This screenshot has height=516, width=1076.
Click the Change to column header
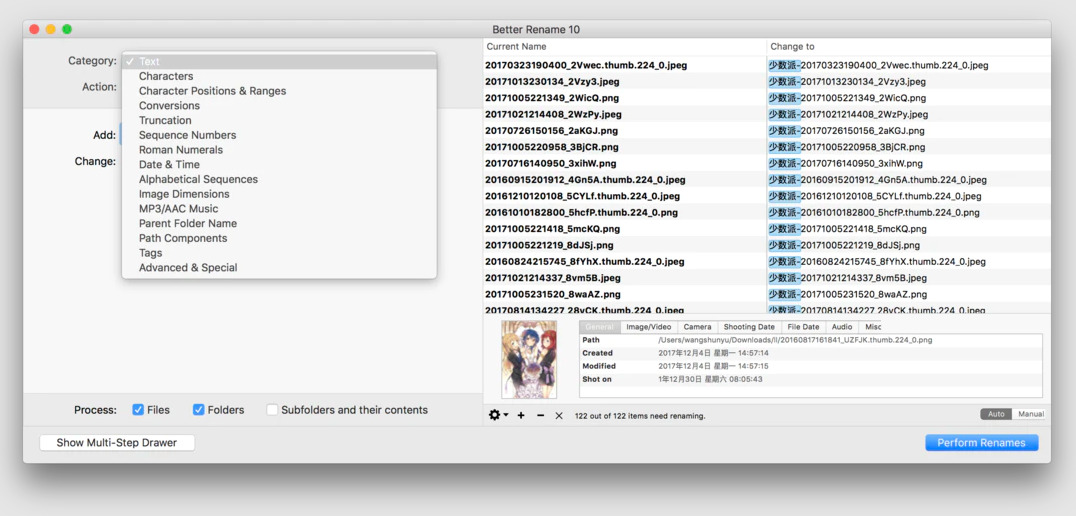tap(909, 47)
